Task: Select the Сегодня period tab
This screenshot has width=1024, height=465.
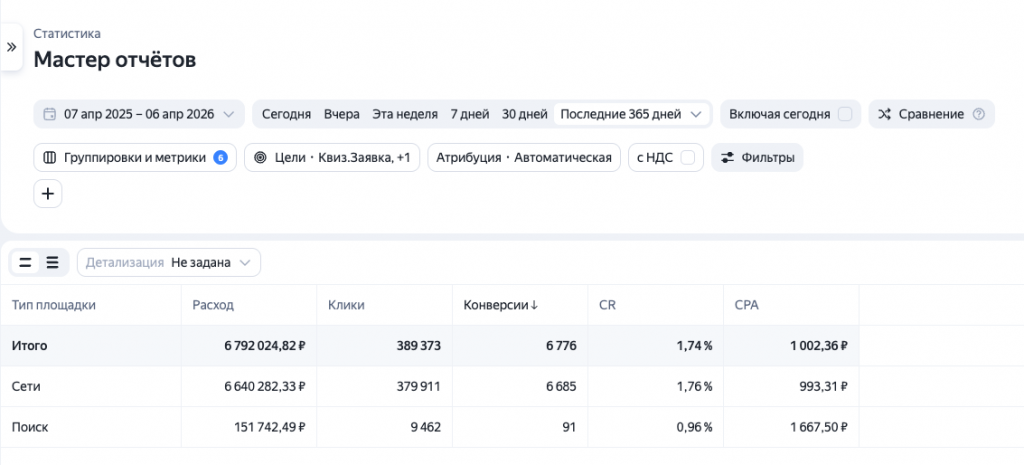Action: 286,114
